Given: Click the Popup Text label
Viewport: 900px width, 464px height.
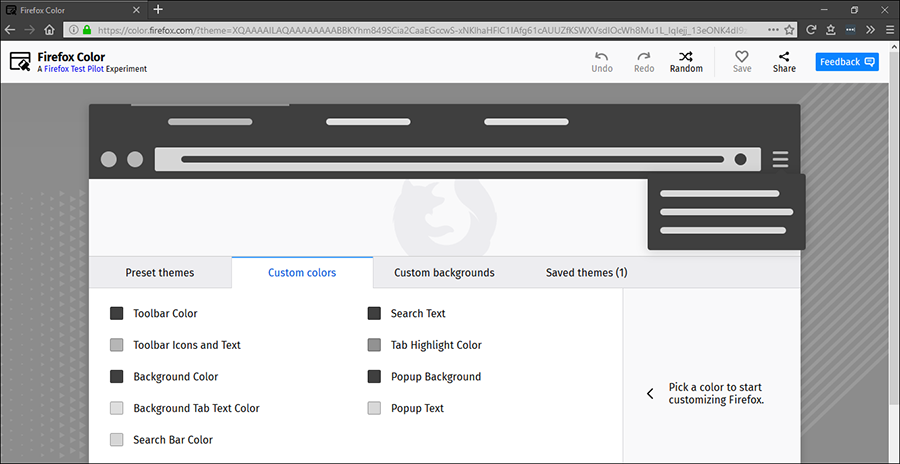Looking at the screenshot, I should coord(417,408).
